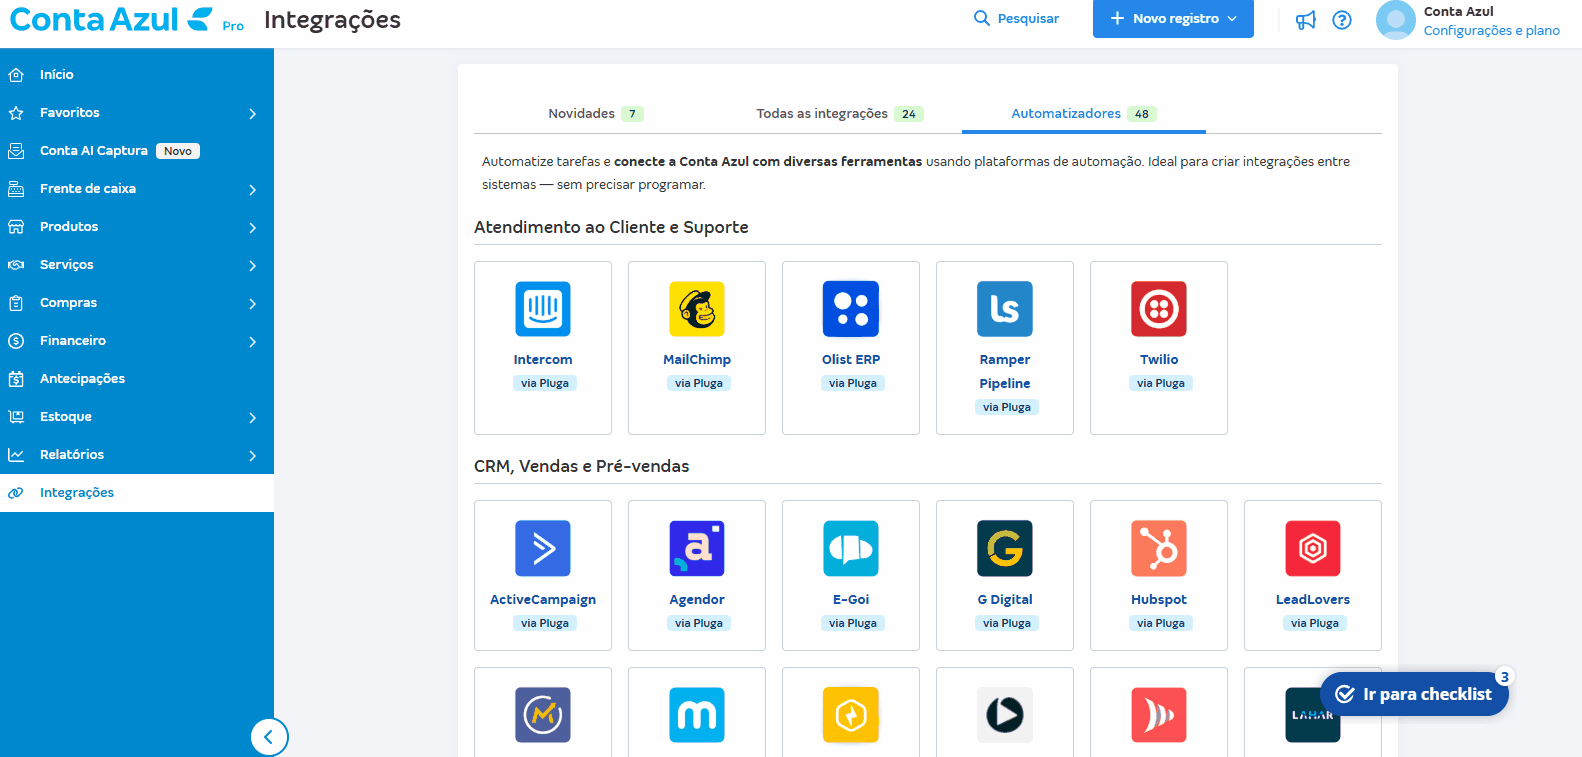1582x757 pixels.
Task: Expand the Relatórios submenu
Action: pos(137,455)
